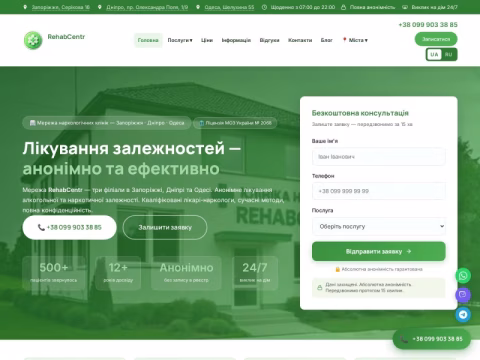The width and height of the screenshot is (480, 360).
Task: Click the Телефон input field
Action: point(379,191)
